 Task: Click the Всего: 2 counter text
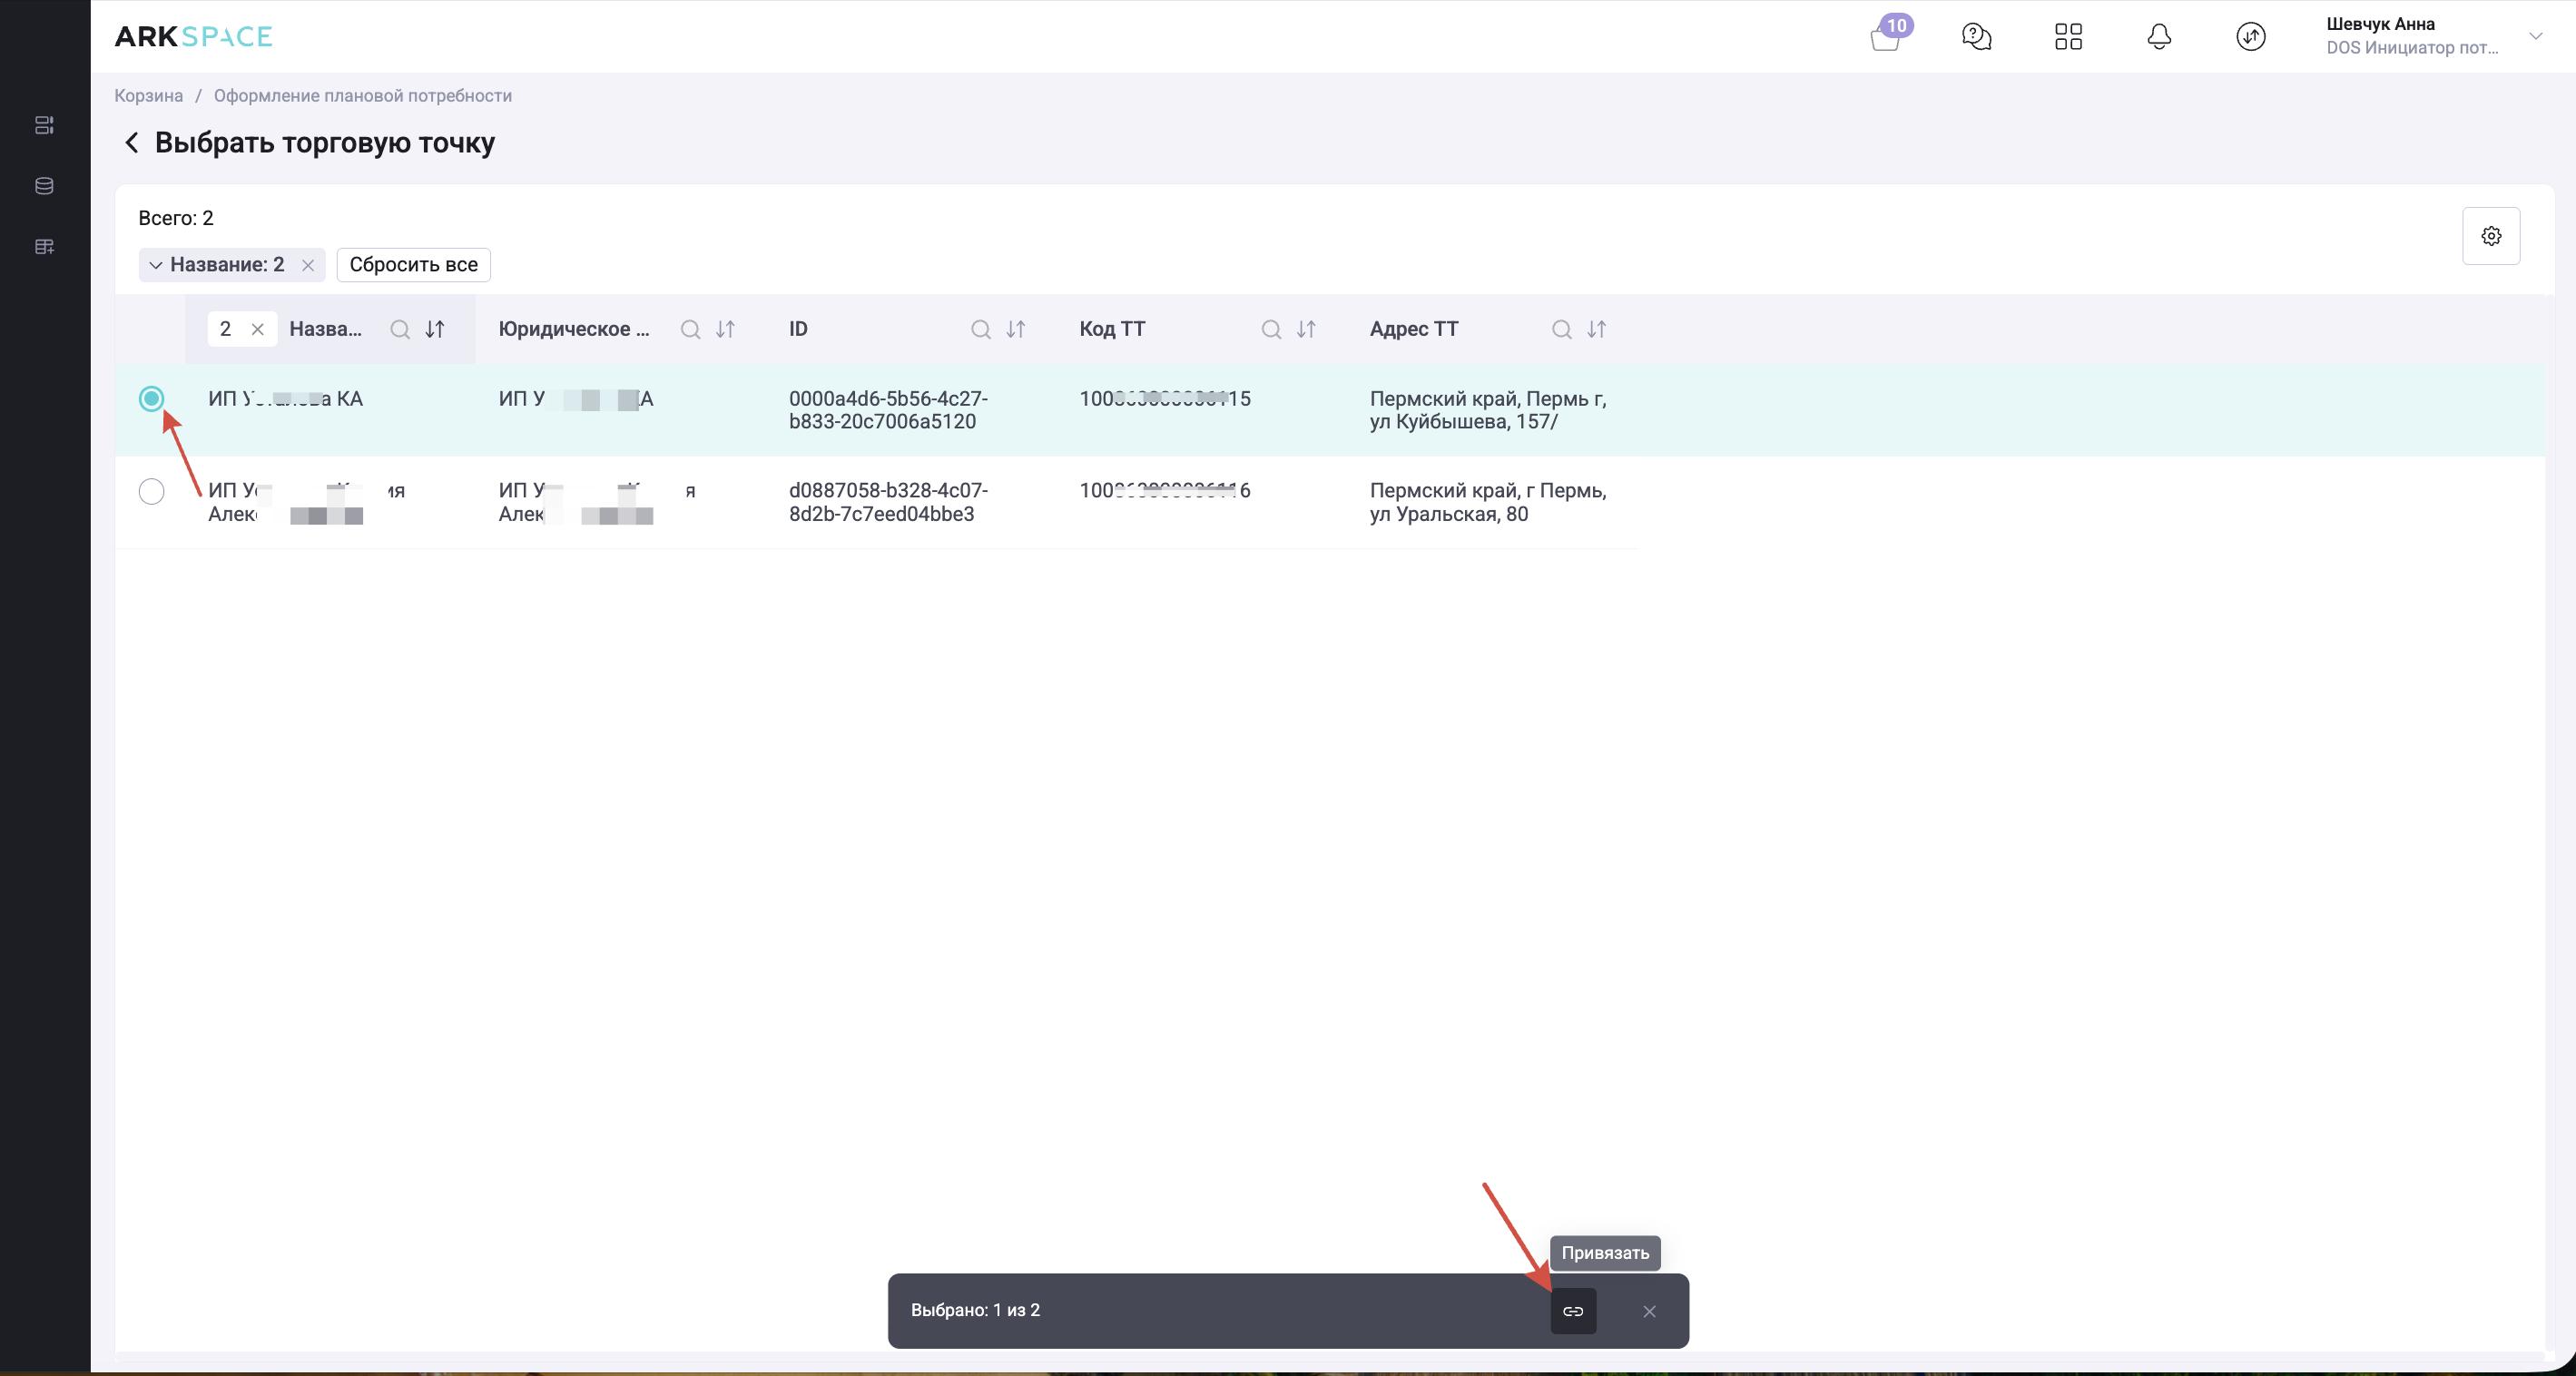(176, 218)
